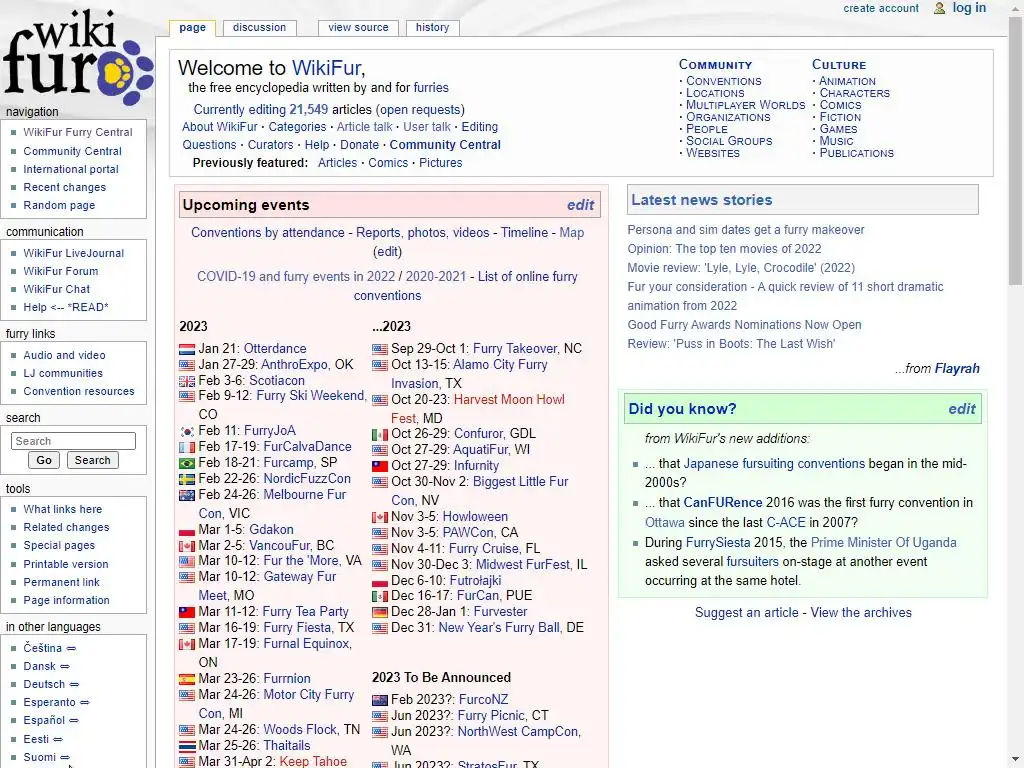The image size is (1024, 768).
Task: Click the Poland flag next to Futrołajki
Action: tap(379, 581)
